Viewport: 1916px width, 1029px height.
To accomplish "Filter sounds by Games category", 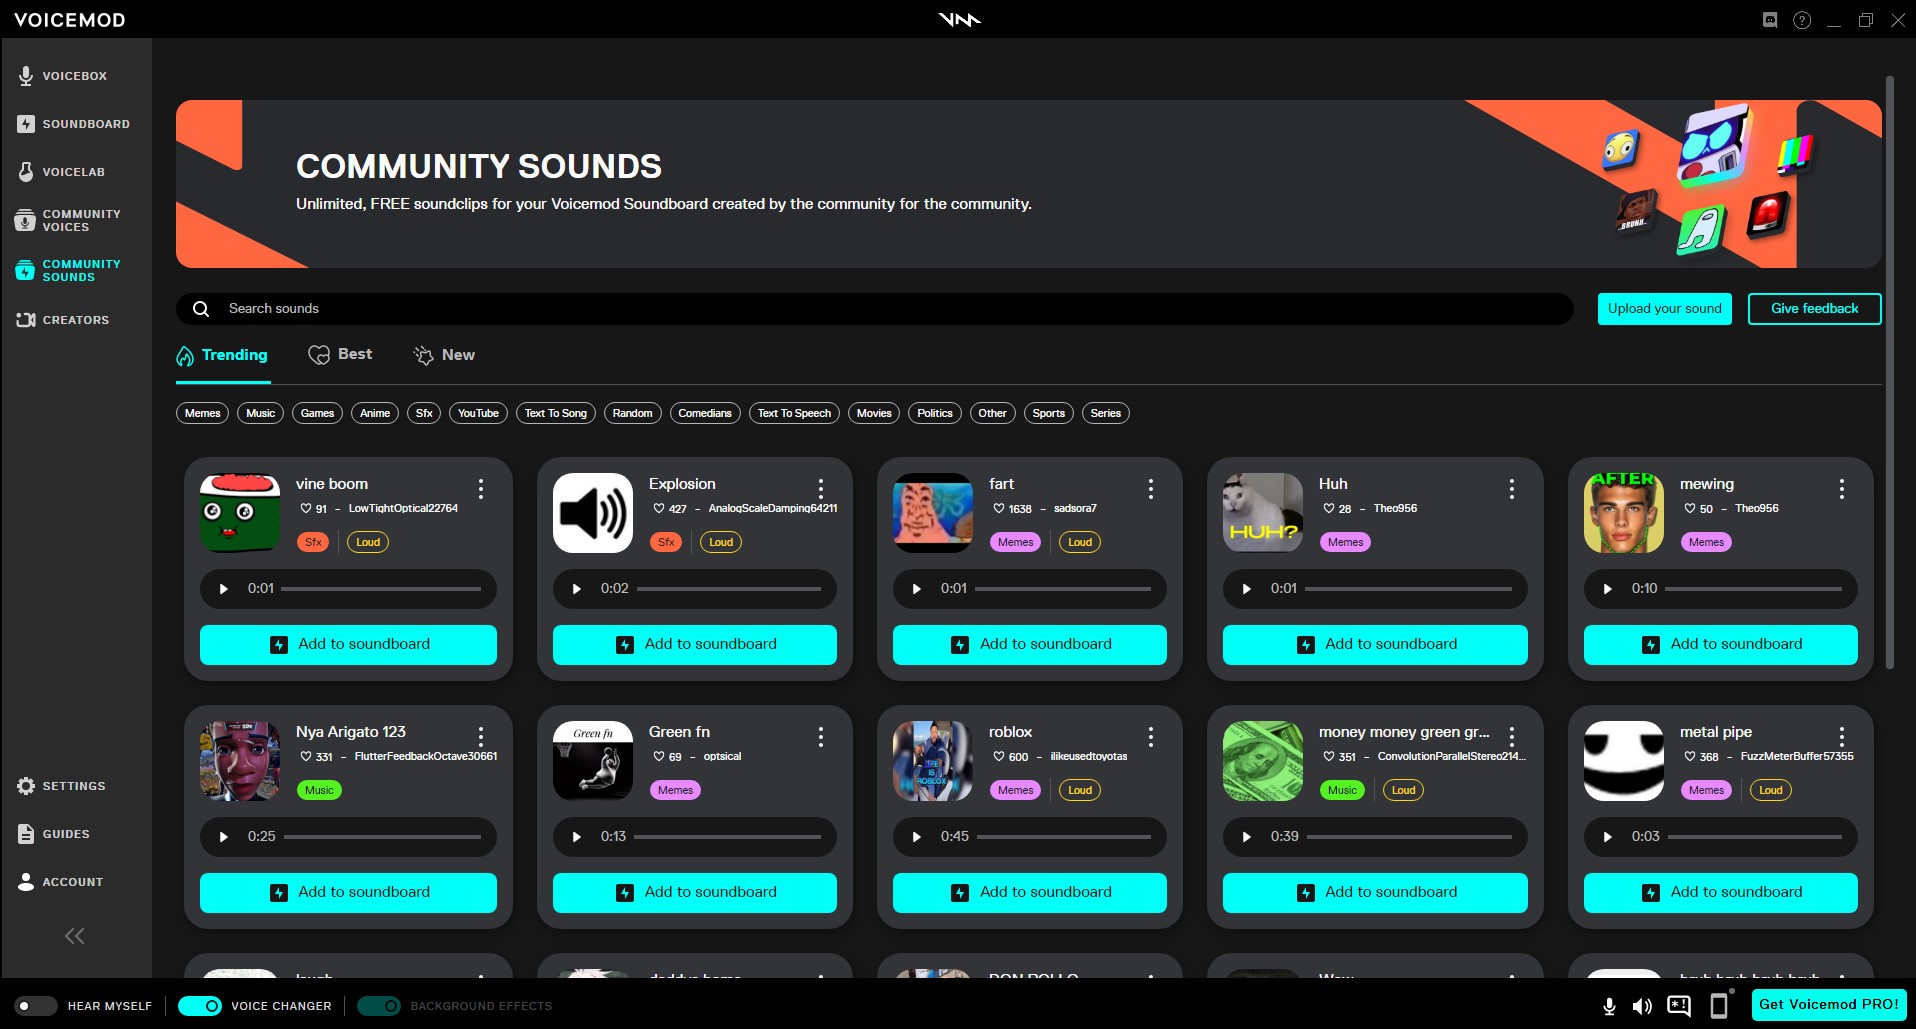I will click(317, 413).
